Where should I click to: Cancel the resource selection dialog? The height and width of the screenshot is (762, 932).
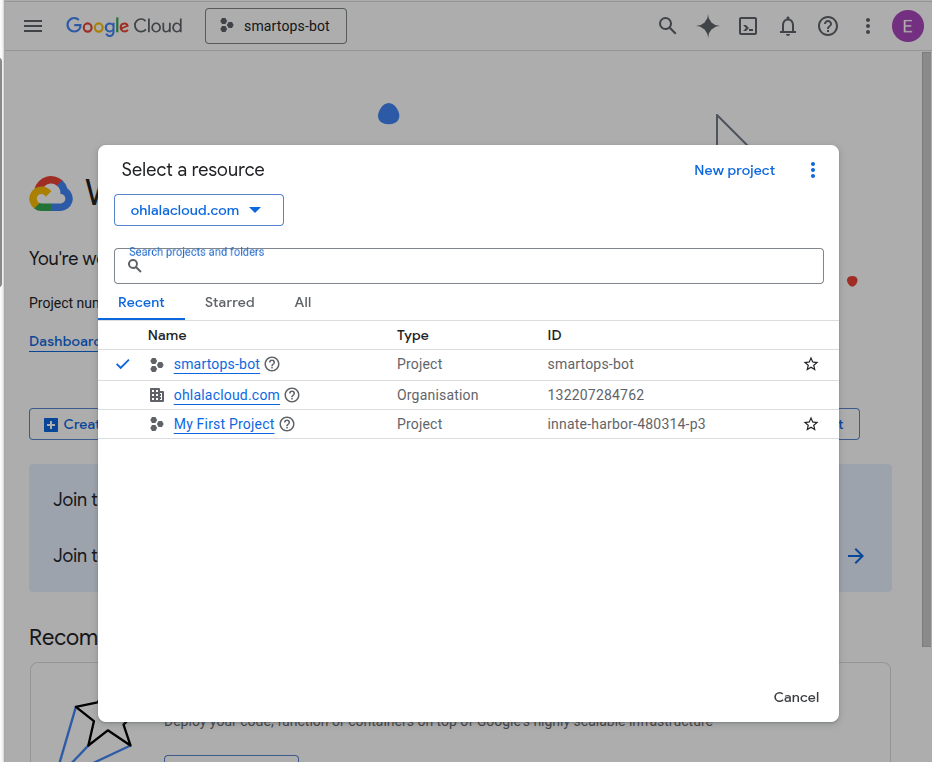(x=796, y=697)
